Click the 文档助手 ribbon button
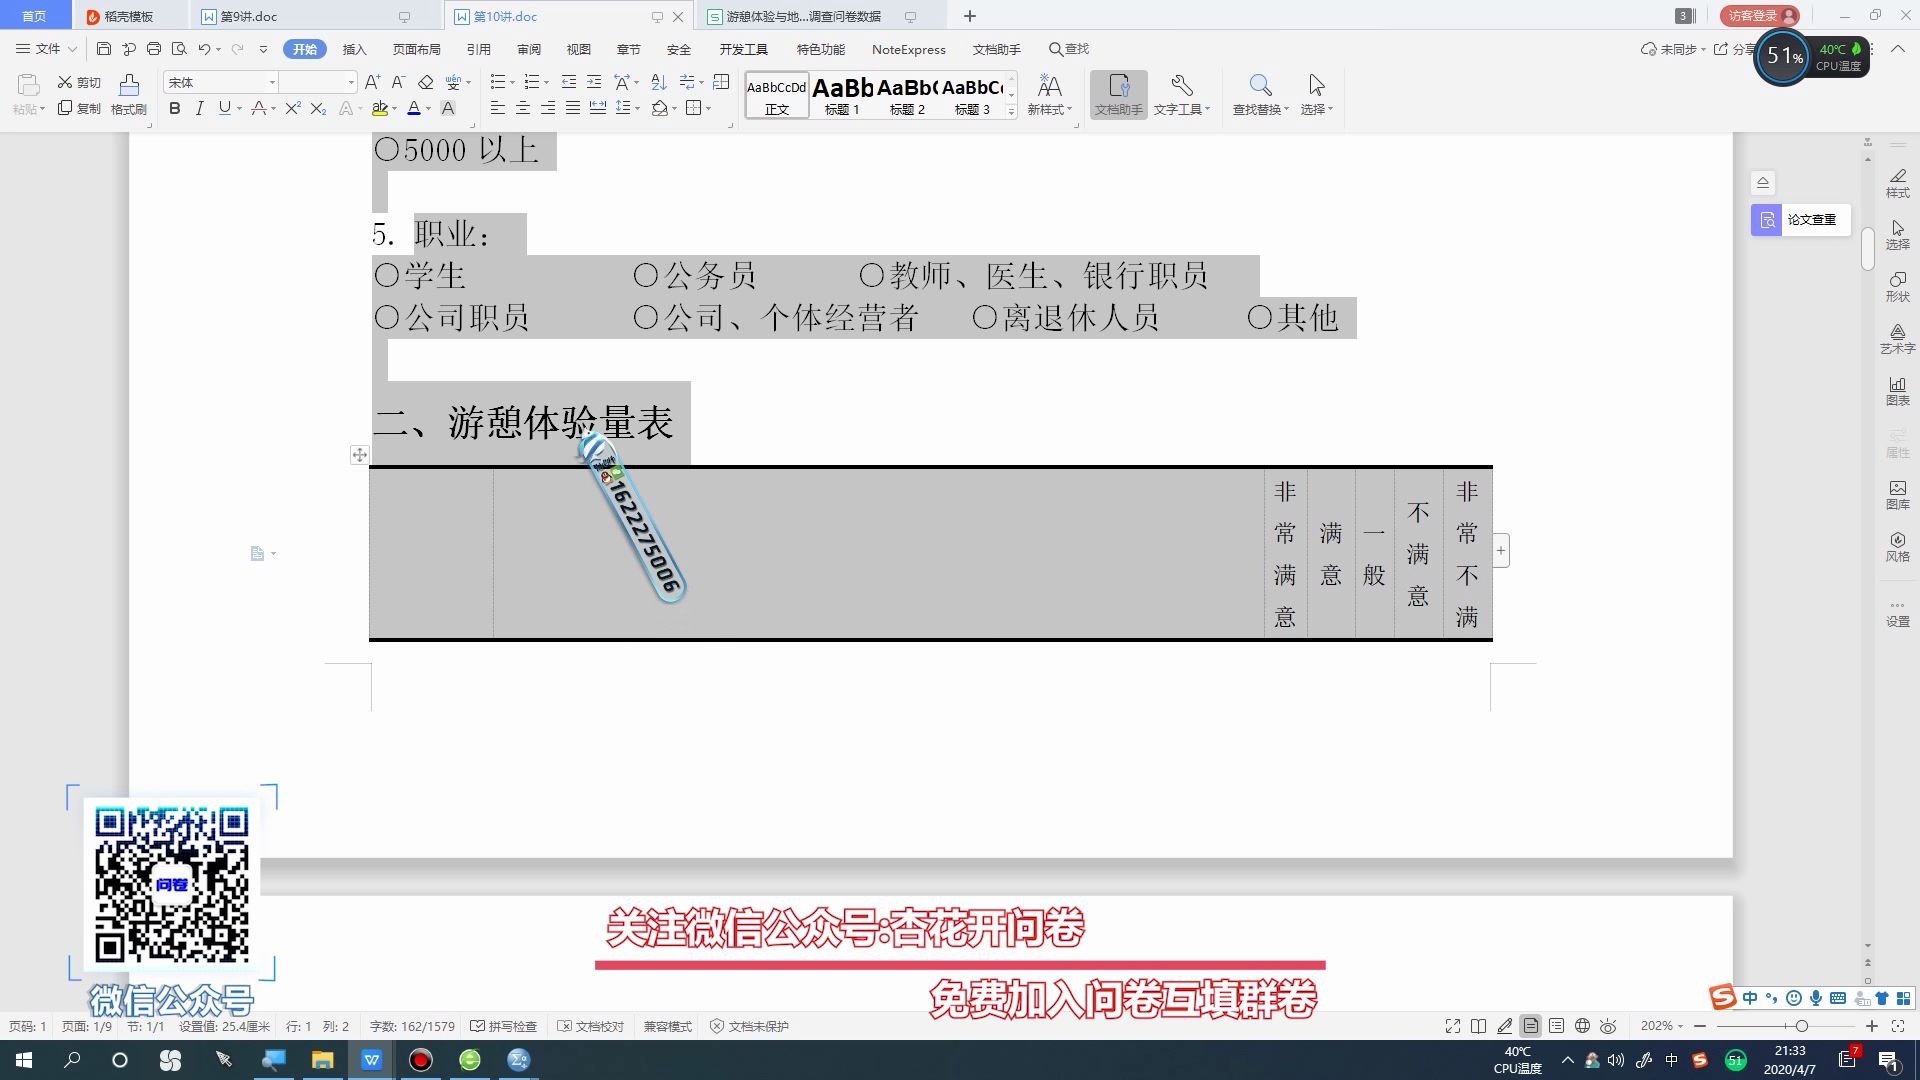The width and height of the screenshot is (1920, 1080). pyautogui.click(x=1118, y=95)
